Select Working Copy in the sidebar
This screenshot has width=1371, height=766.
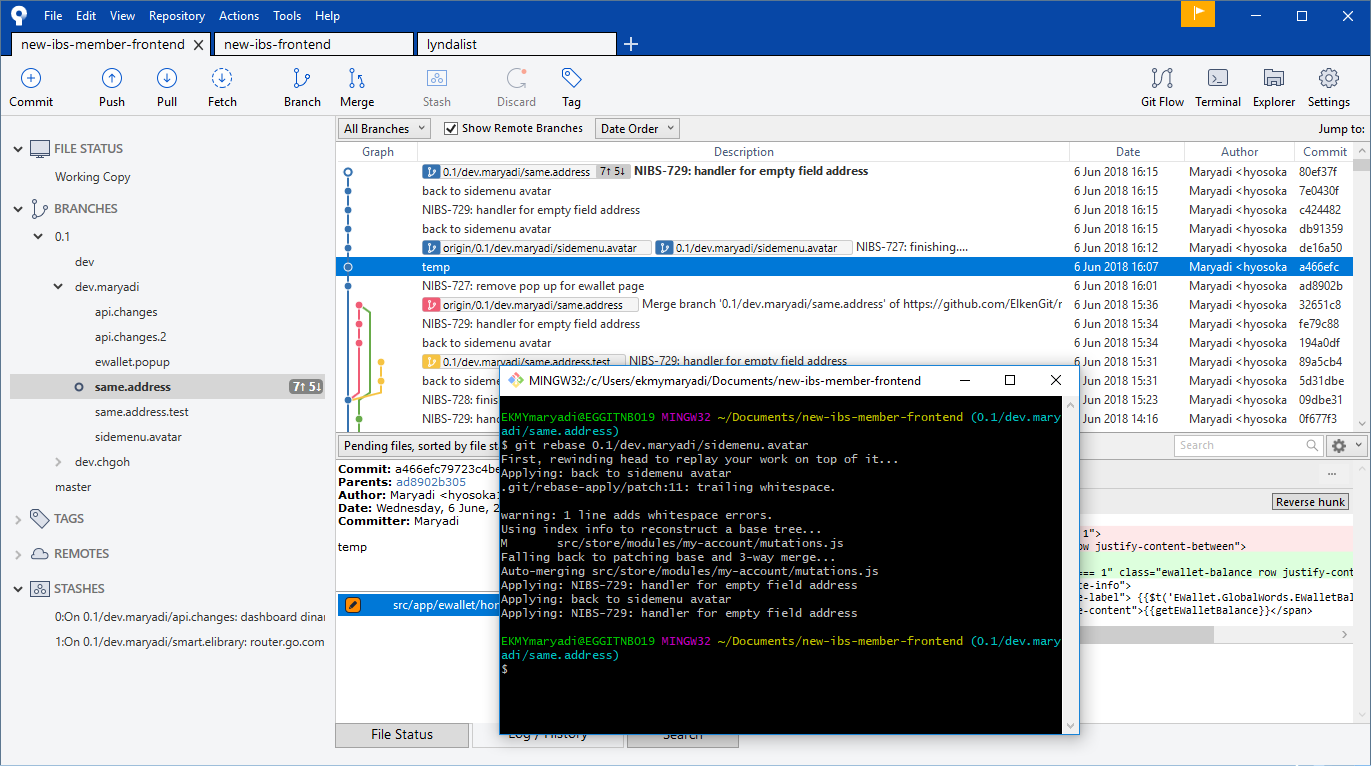coord(93,177)
